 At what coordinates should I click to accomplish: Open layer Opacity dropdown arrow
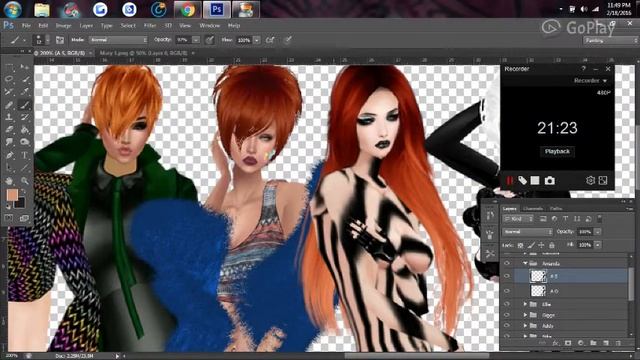598,232
